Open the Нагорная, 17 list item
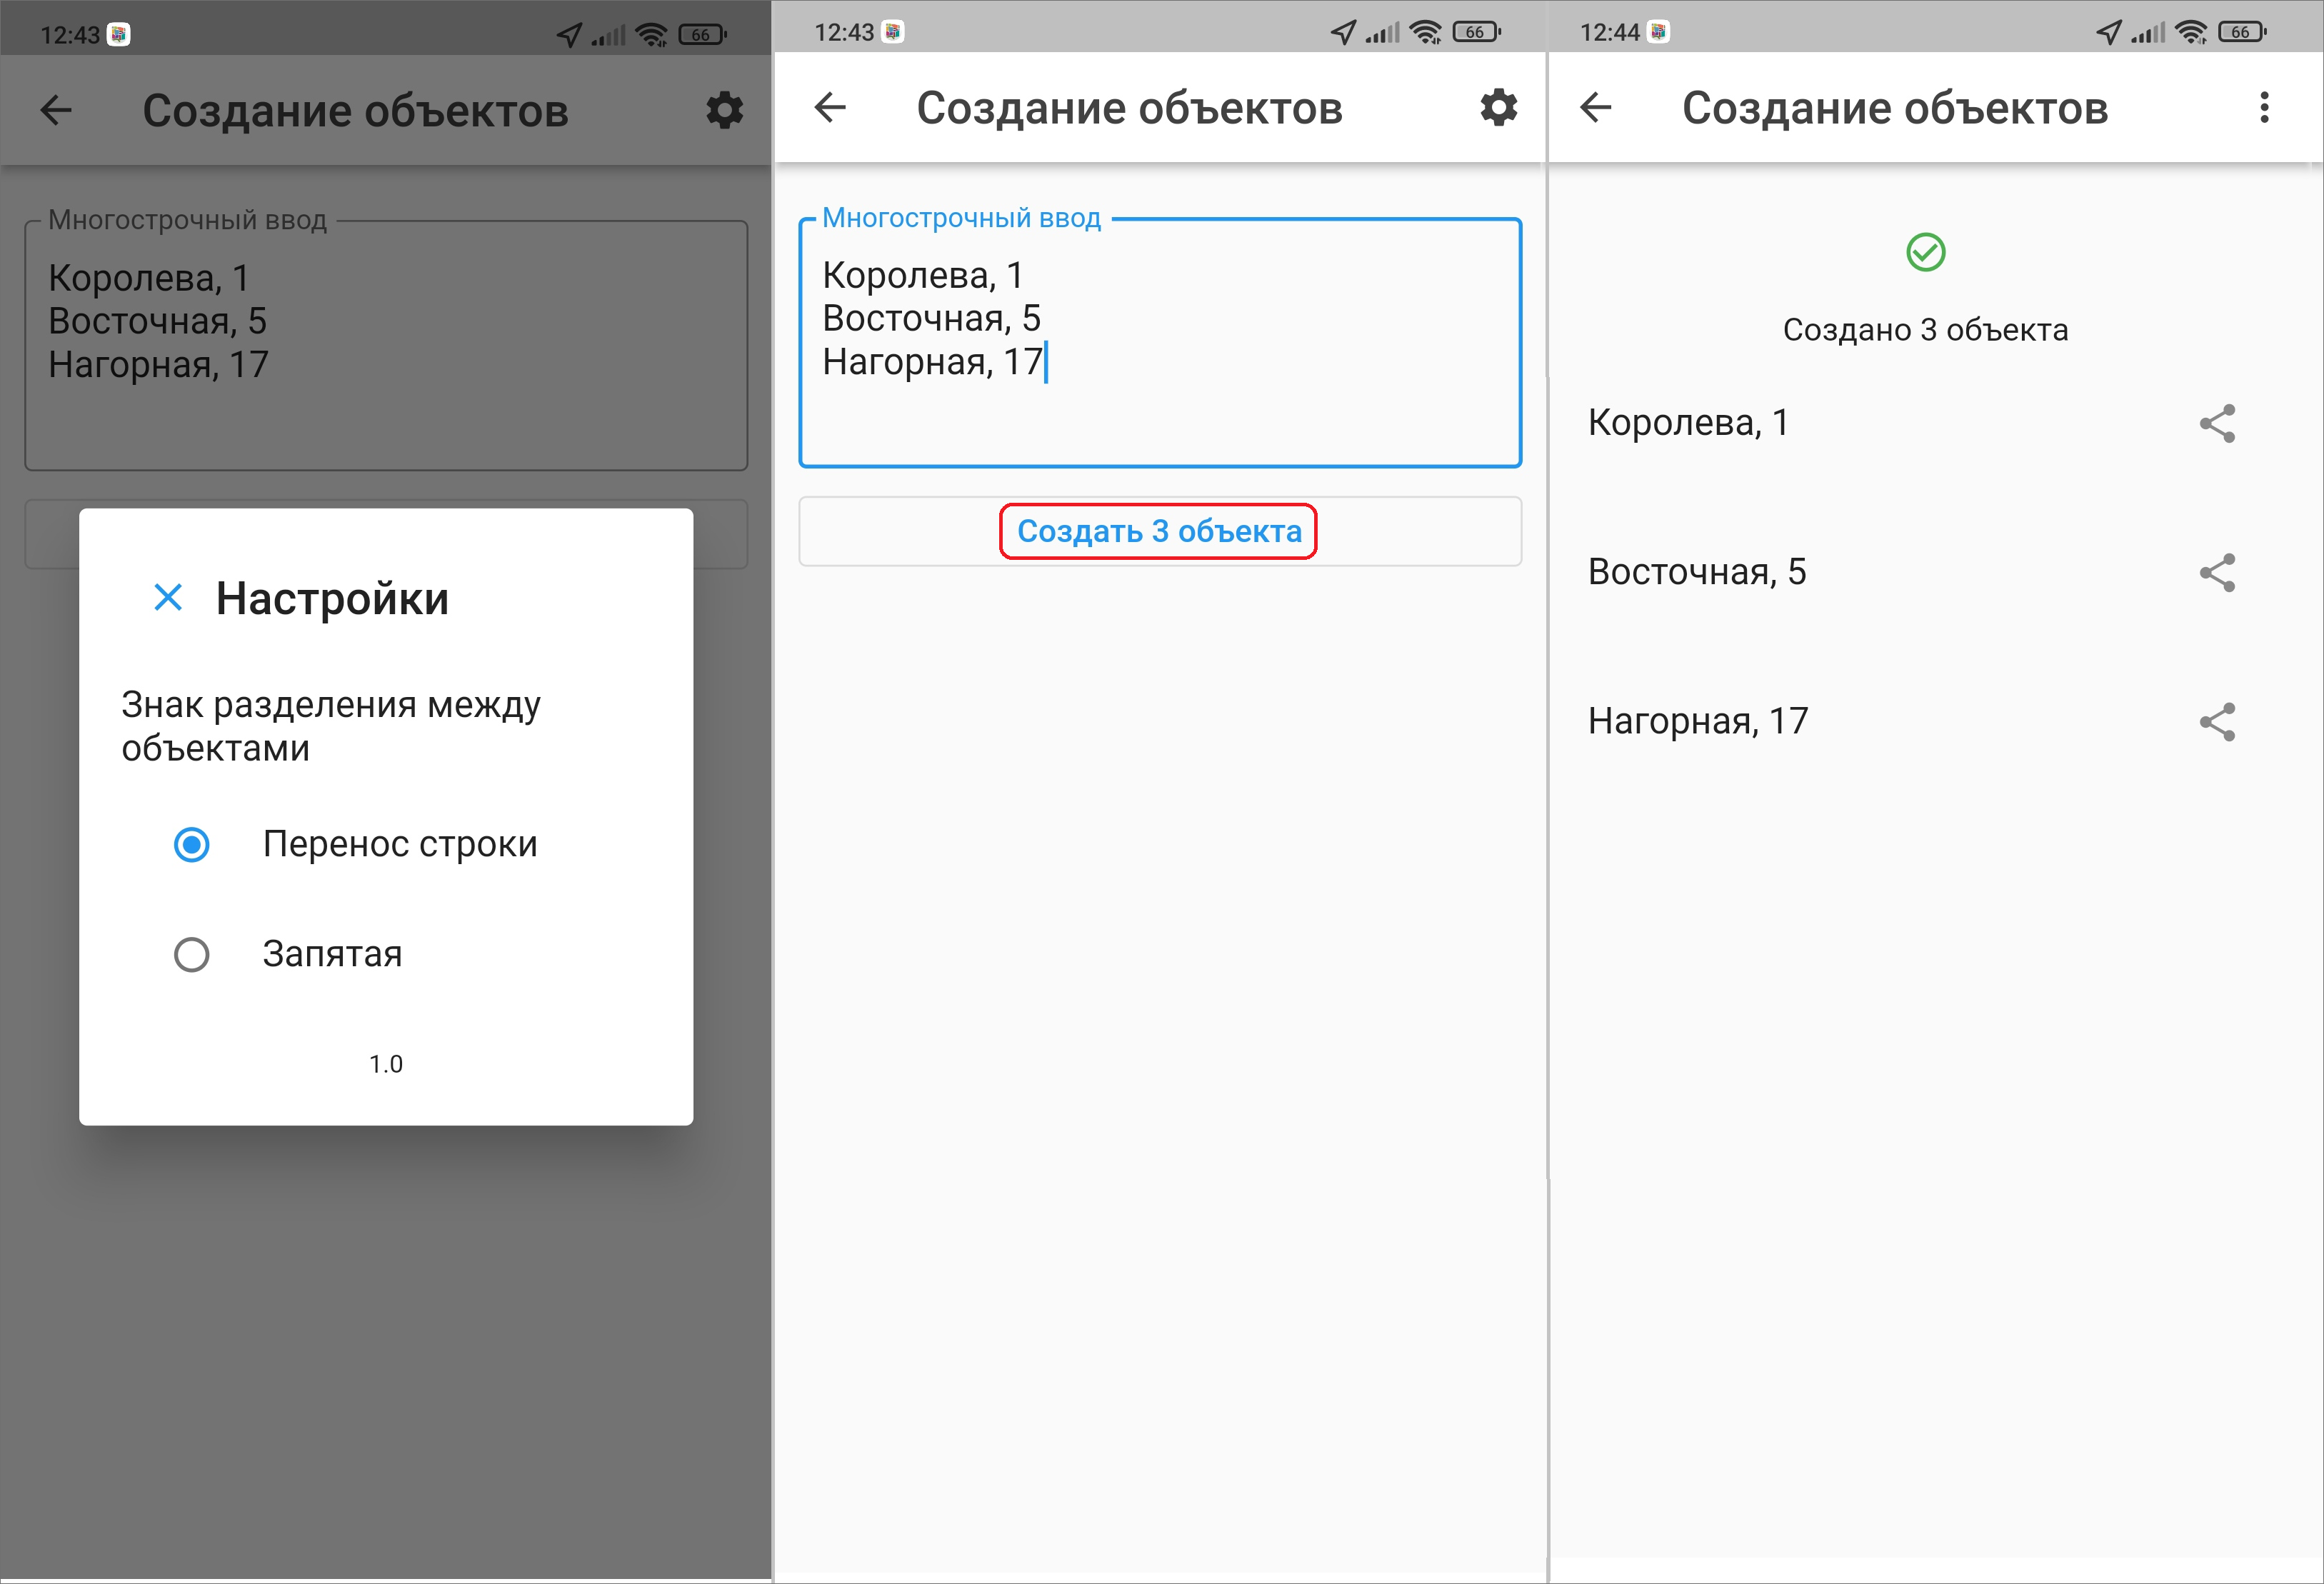 pyautogui.click(x=1698, y=721)
